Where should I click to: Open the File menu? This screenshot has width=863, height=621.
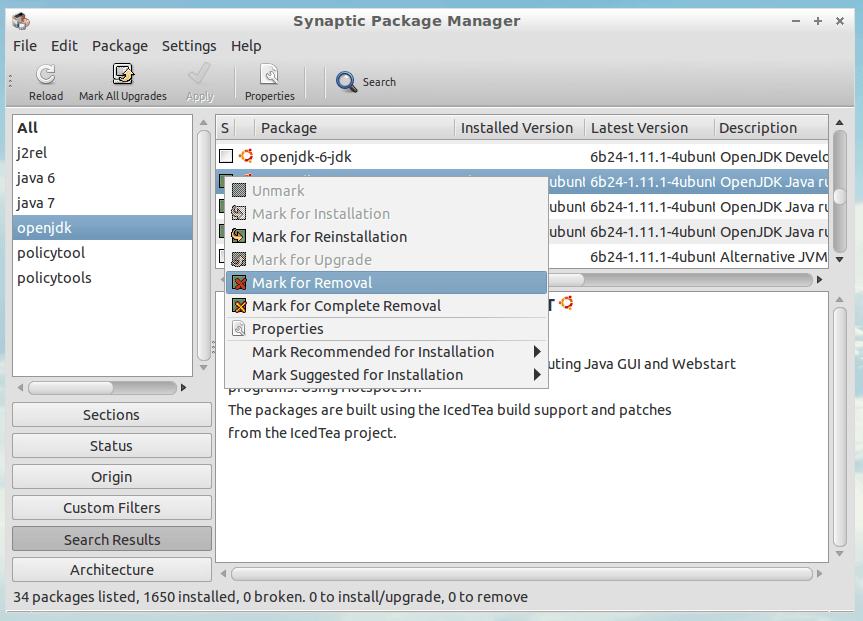pos(25,46)
